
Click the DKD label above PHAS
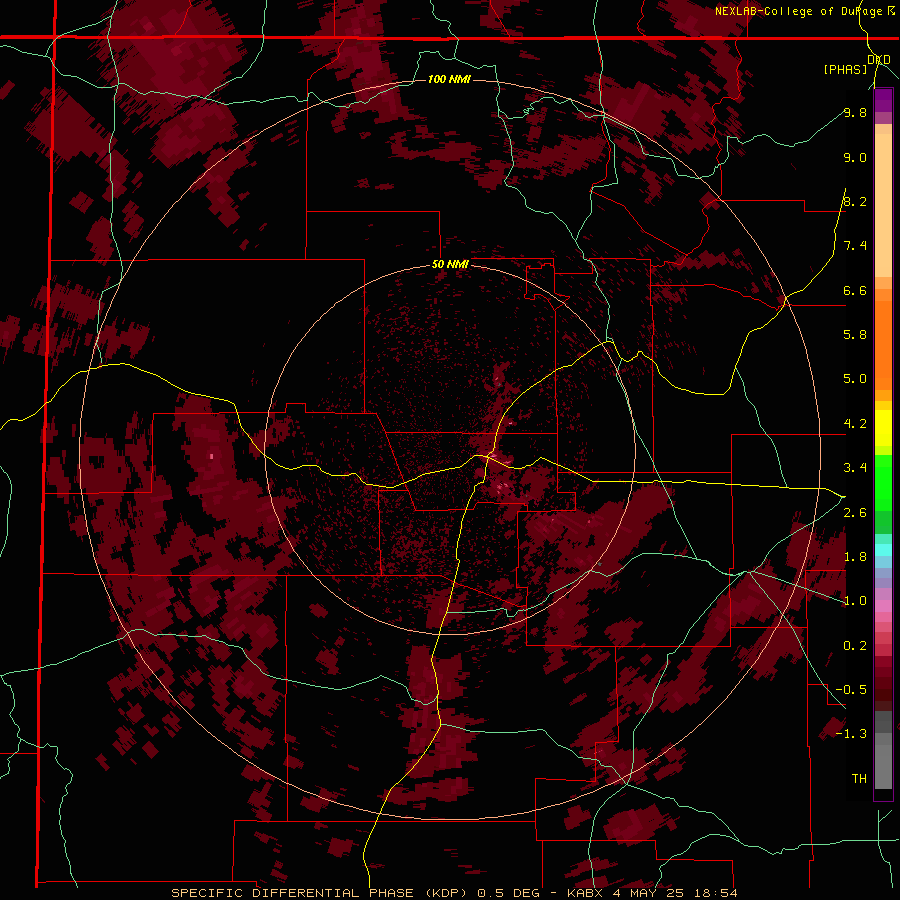878,60
